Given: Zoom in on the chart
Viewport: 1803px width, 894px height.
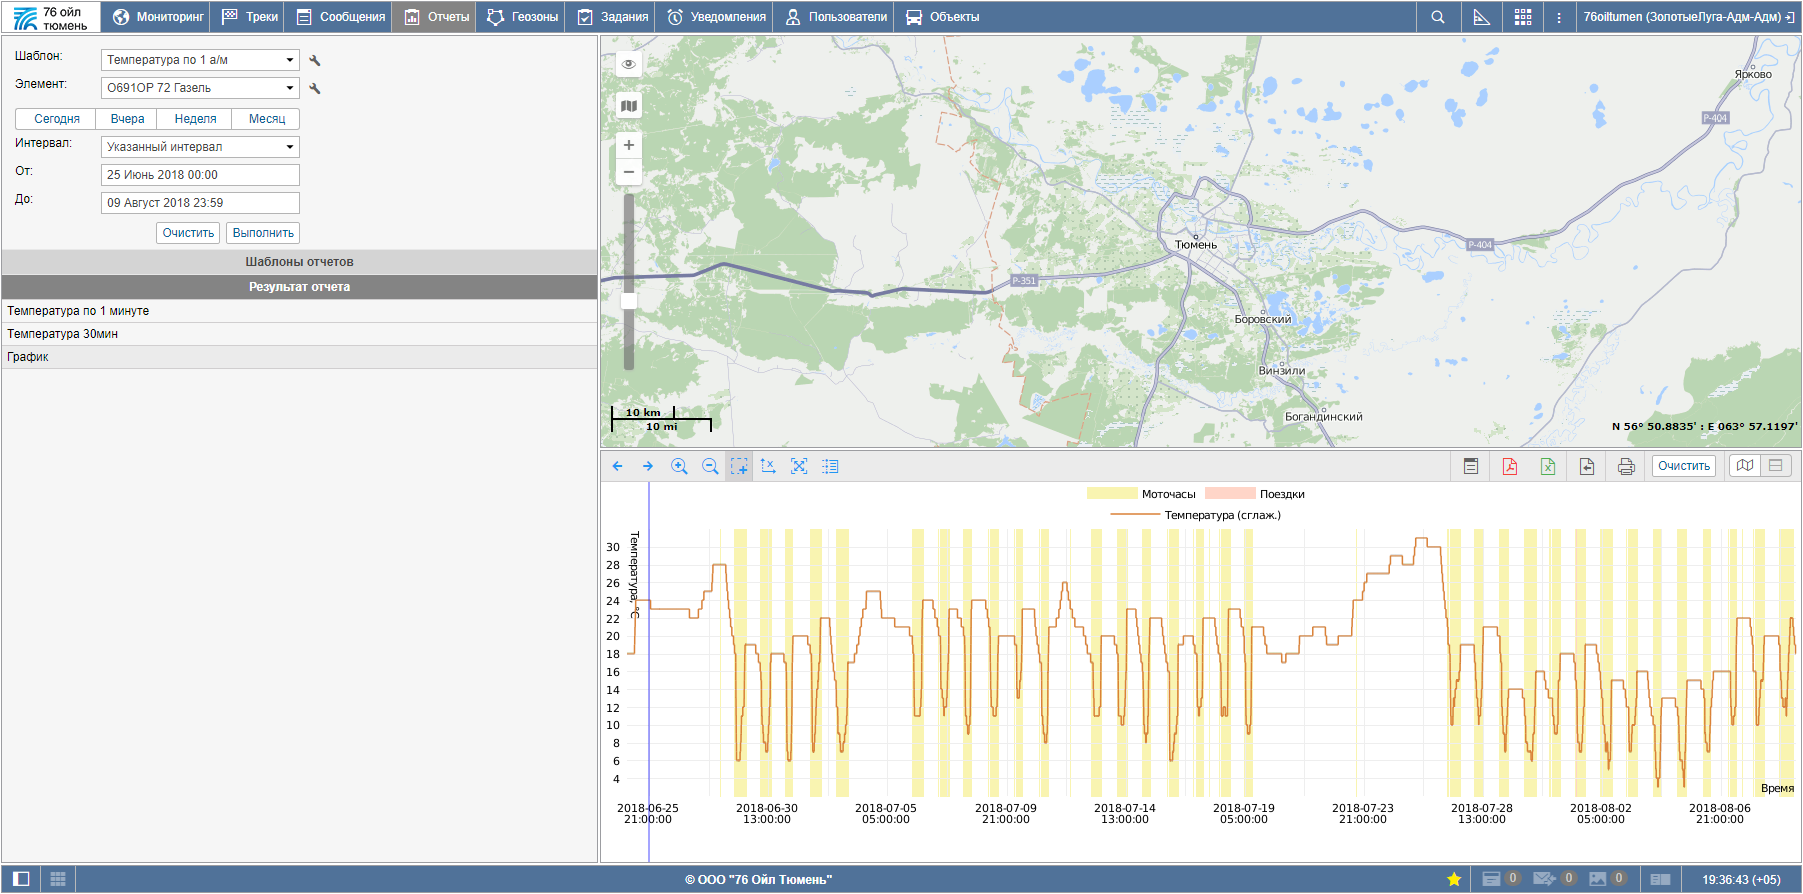Looking at the screenshot, I should 679,466.
